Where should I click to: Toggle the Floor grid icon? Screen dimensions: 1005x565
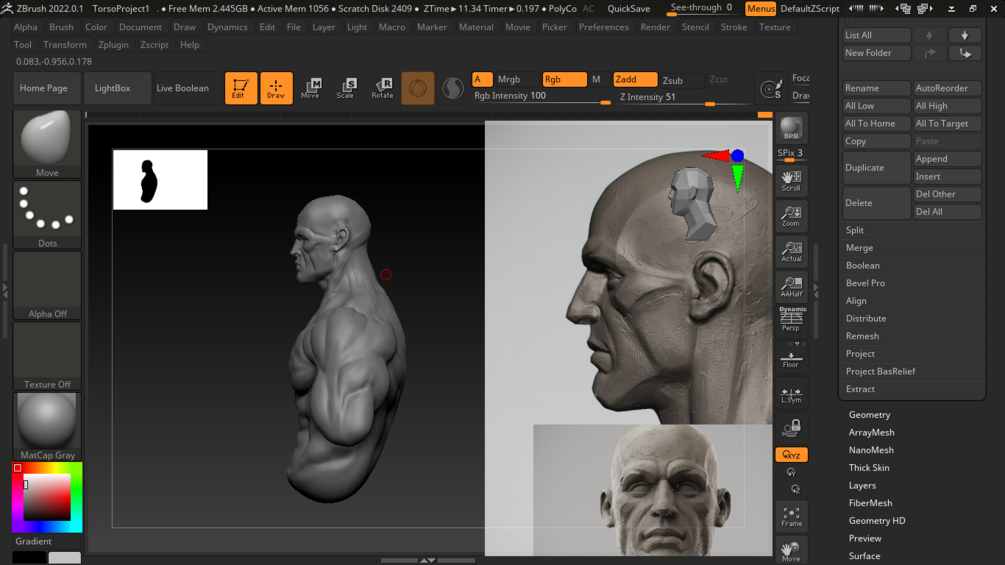coord(791,359)
